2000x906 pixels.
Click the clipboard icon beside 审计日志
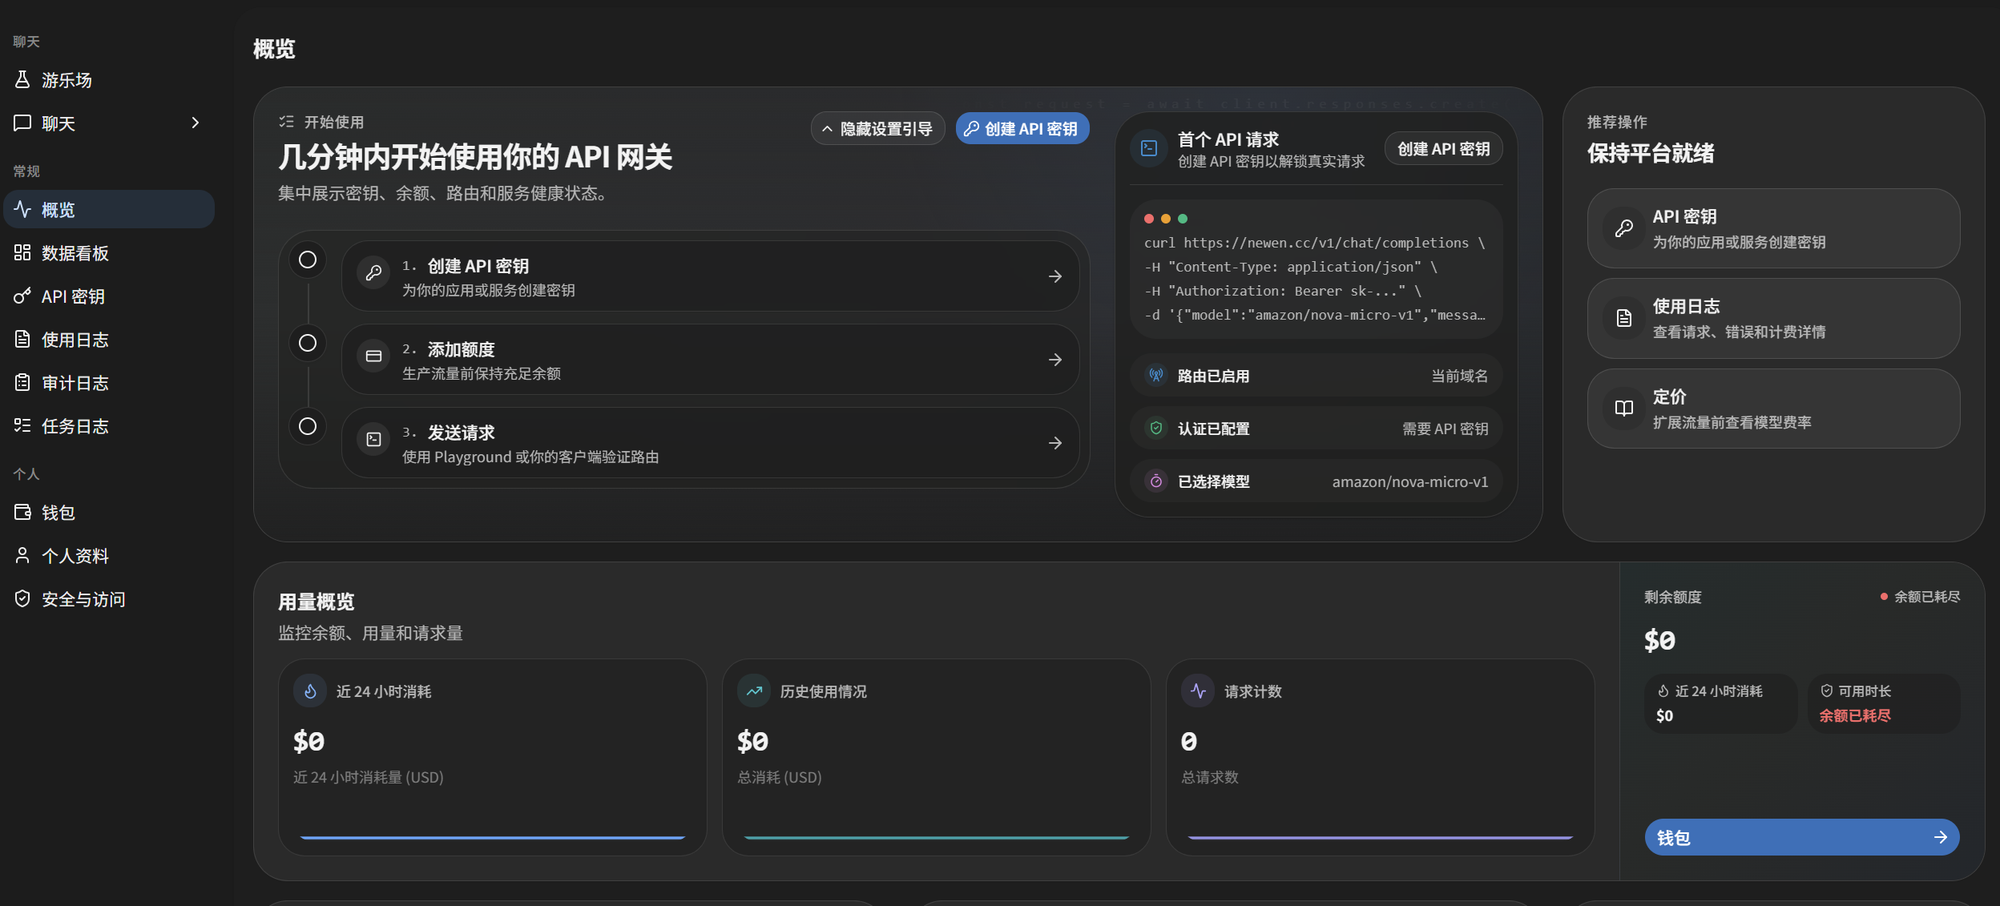[22, 382]
